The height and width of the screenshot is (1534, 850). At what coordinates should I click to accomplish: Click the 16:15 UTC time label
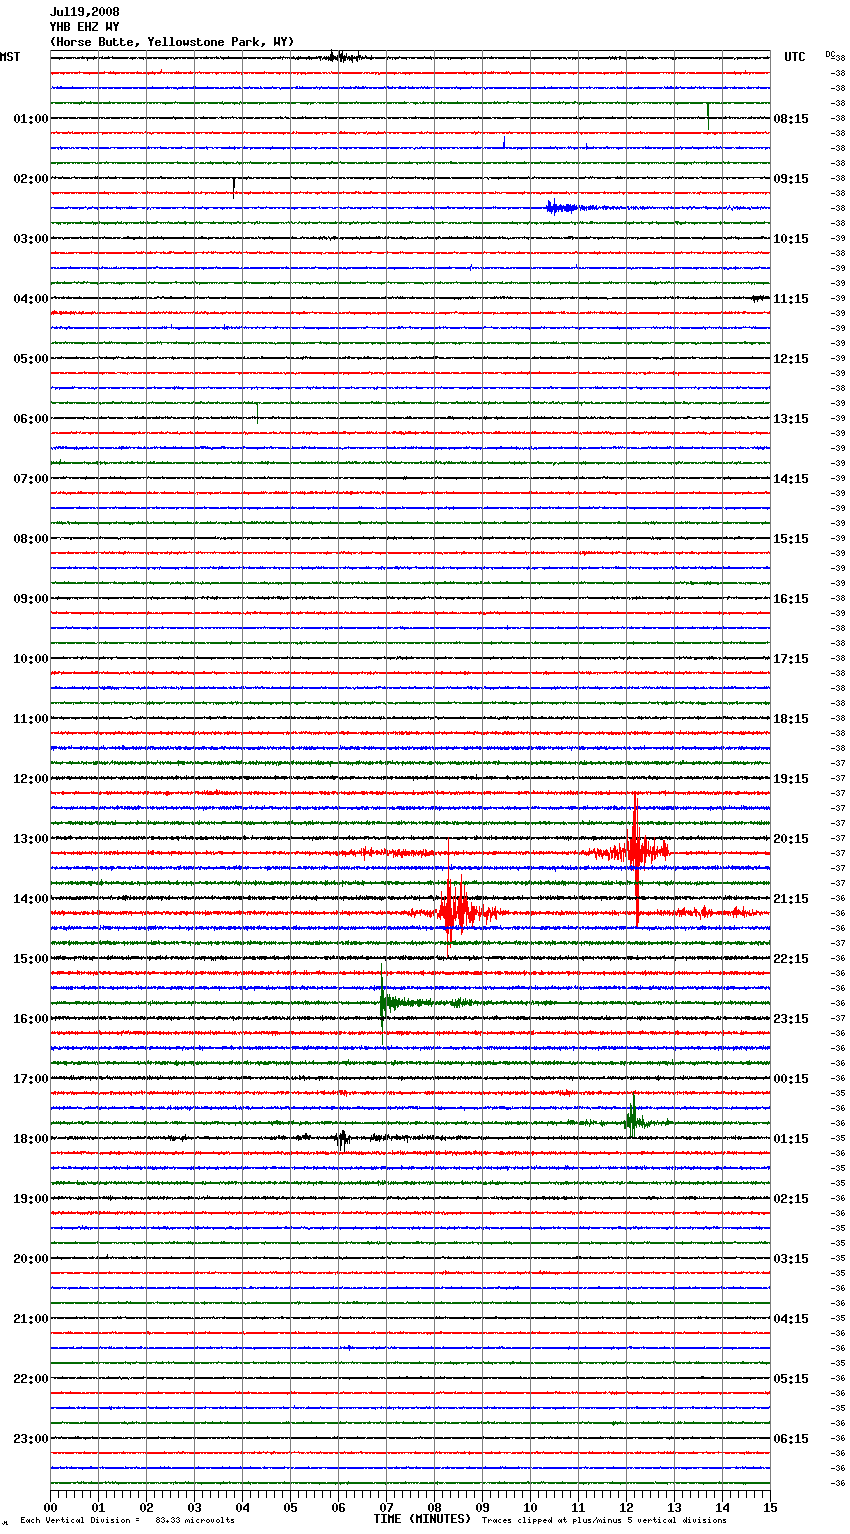tap(791, 599)
